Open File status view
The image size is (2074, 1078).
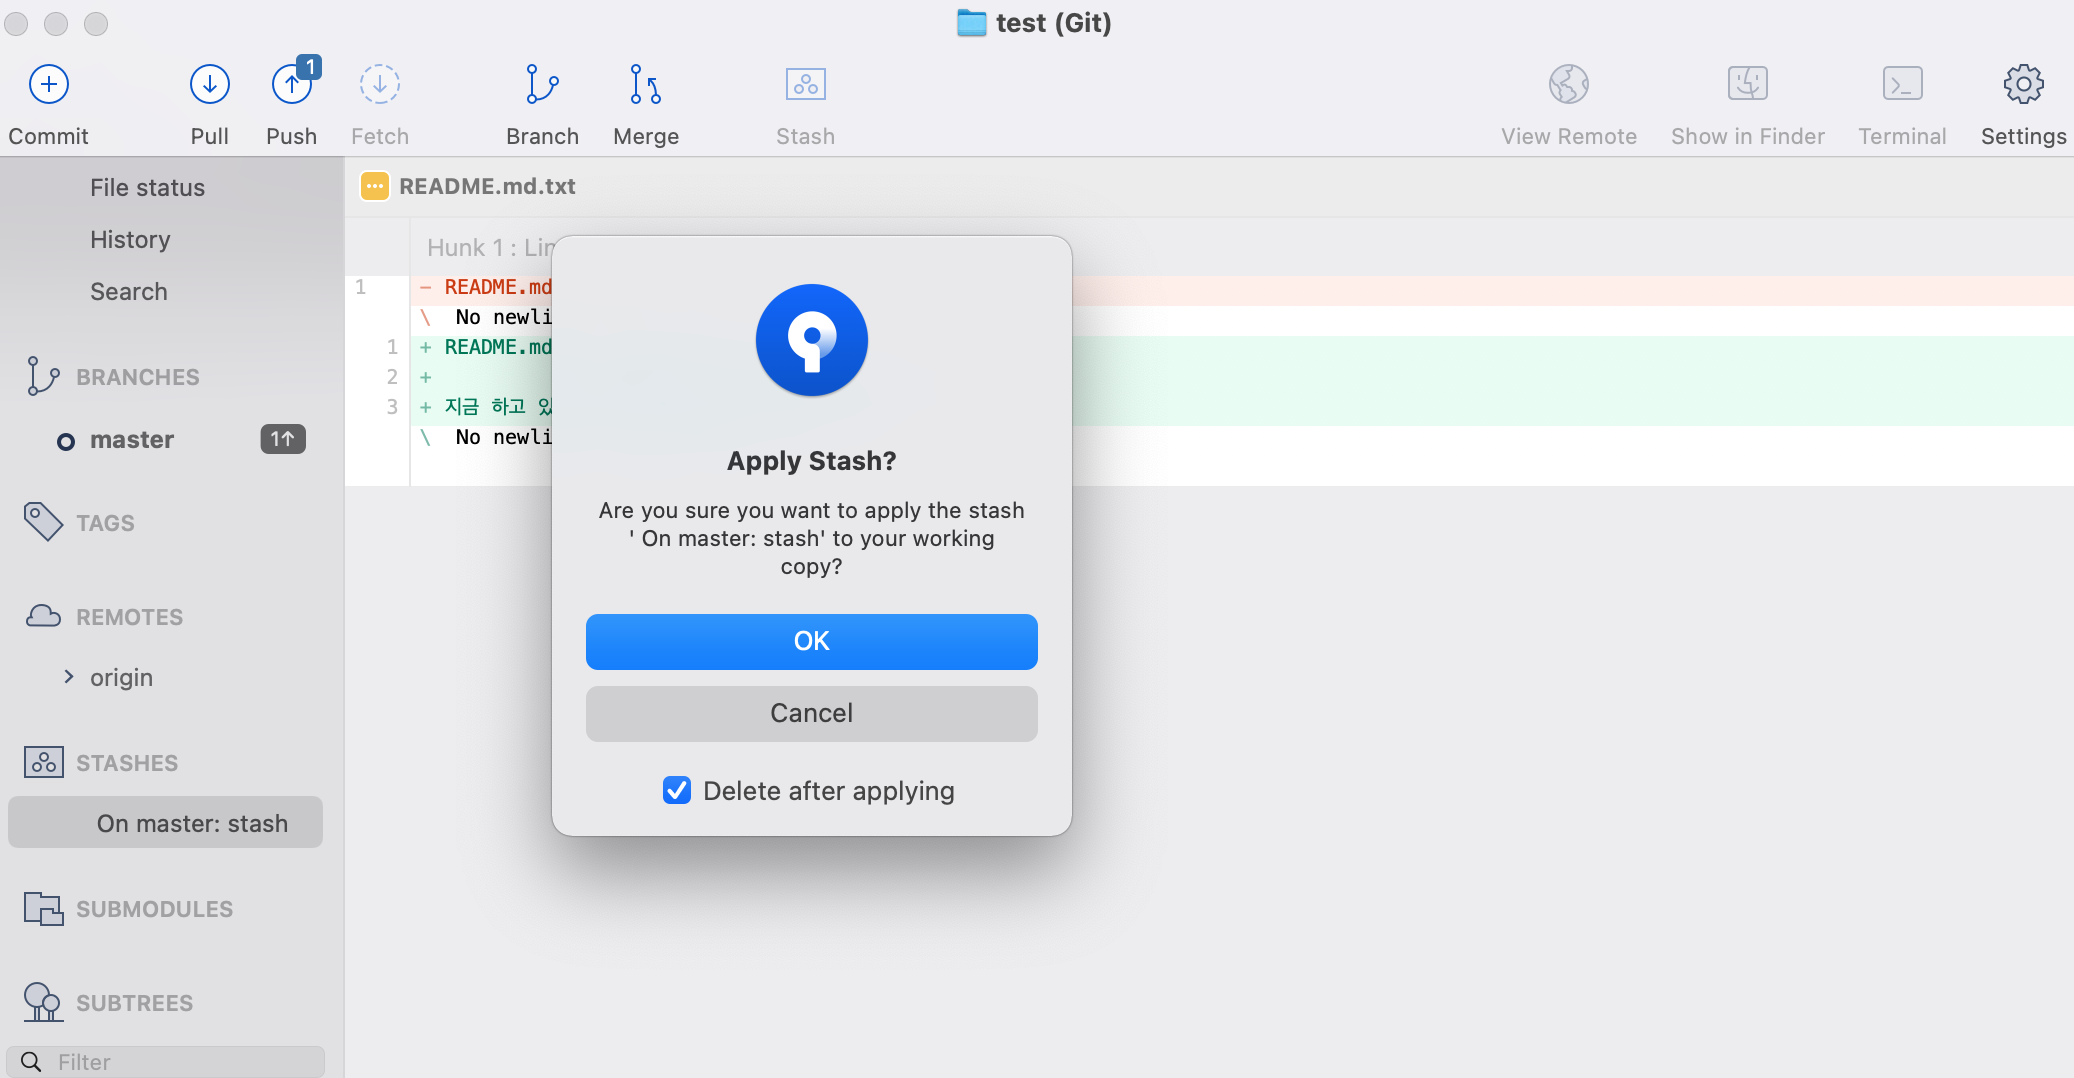147,187
